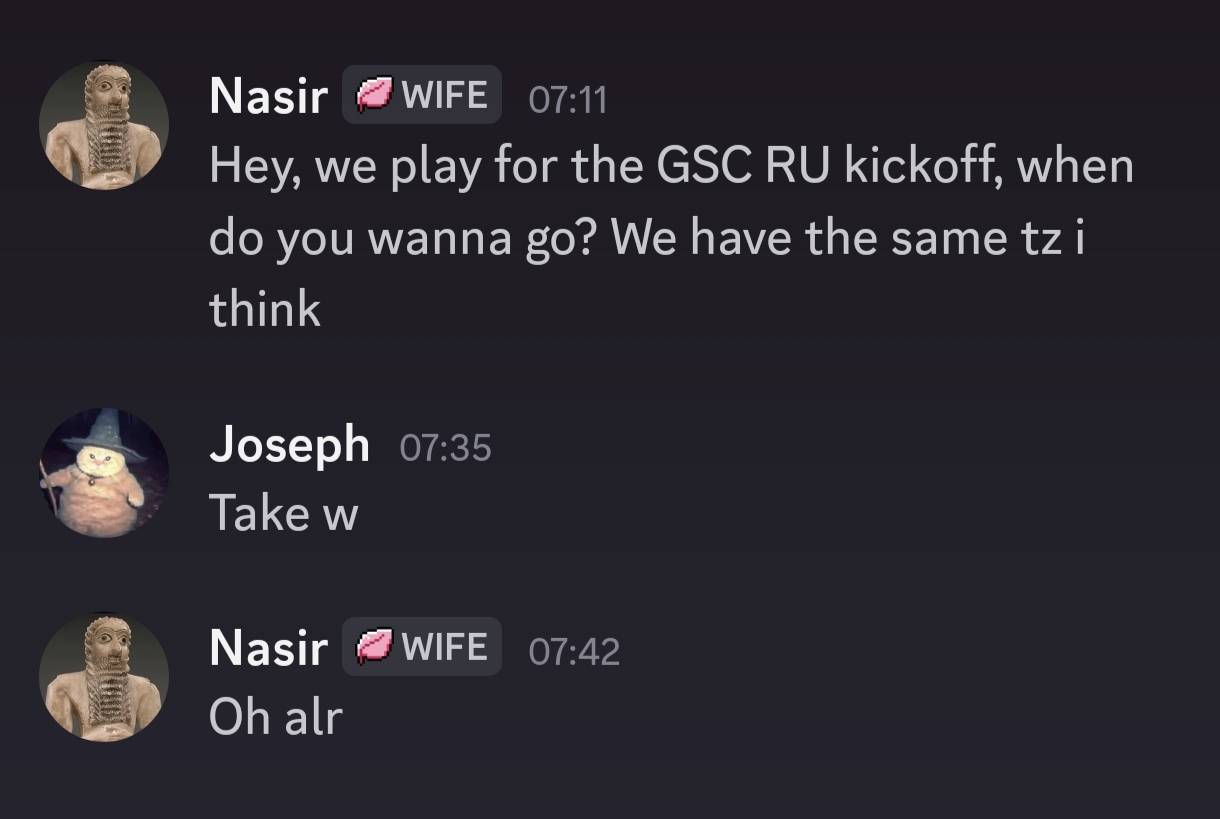Image resolution: width=1220 pixels, height=819 pixels.
Task: Open the Nasir username above the kickoff message
Action: coord(268,96)
